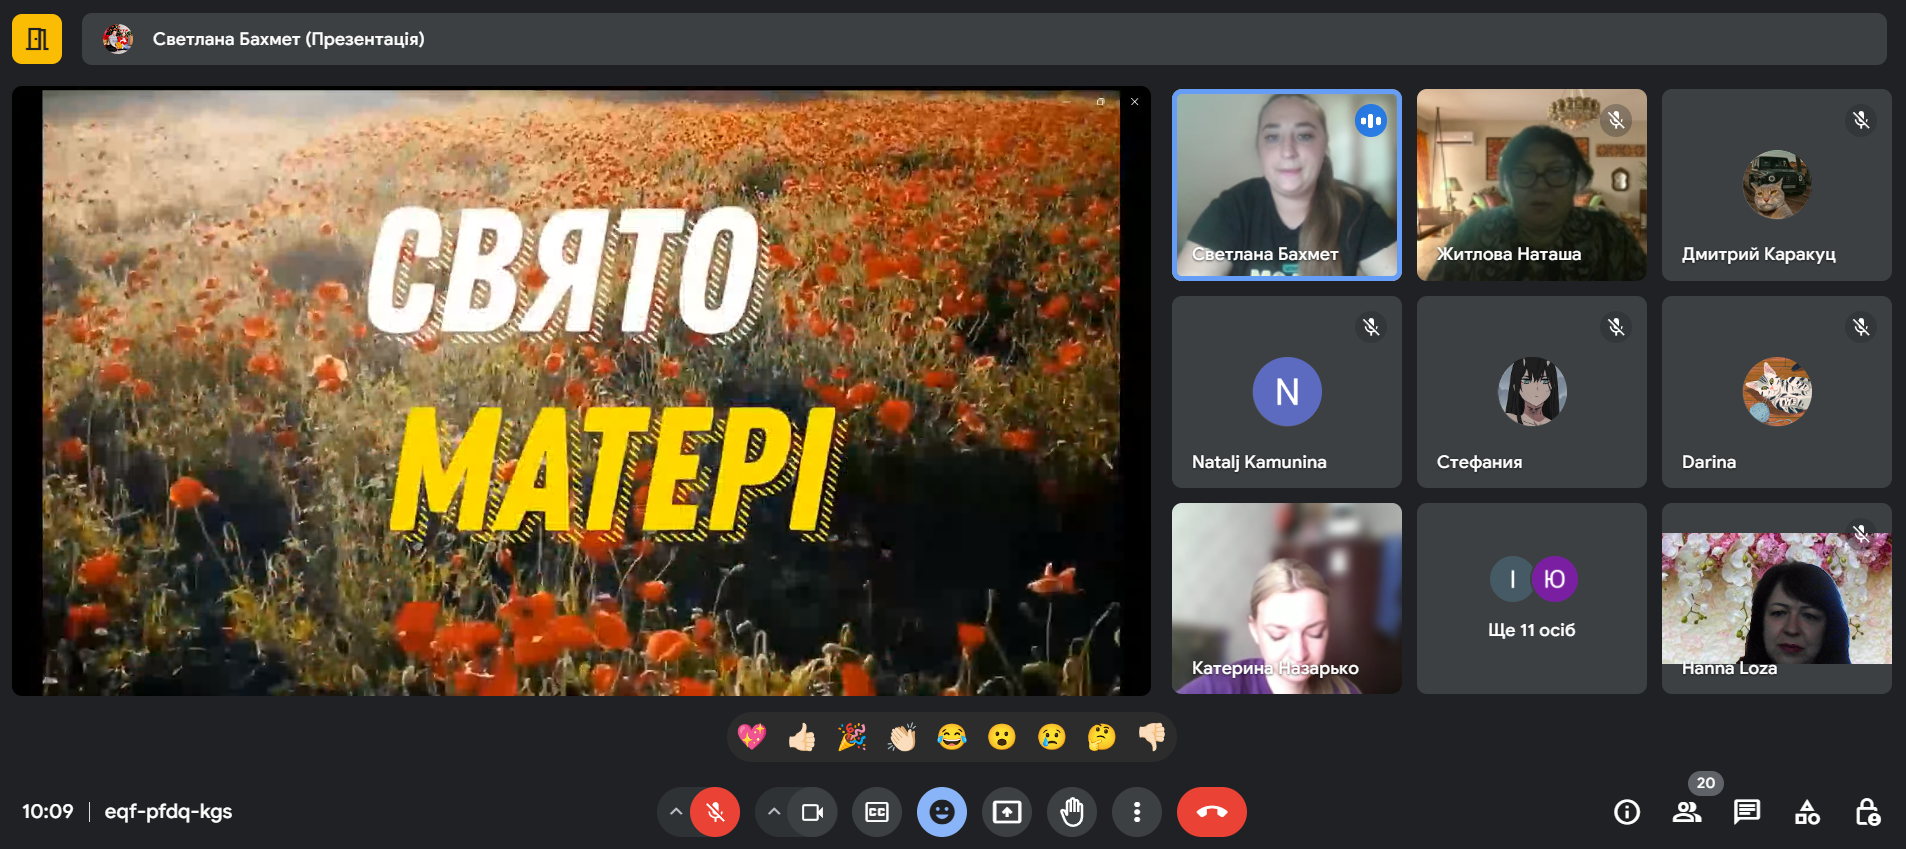
Task: Send the thumbs up reaction
Action: click(x=801, y=738)
